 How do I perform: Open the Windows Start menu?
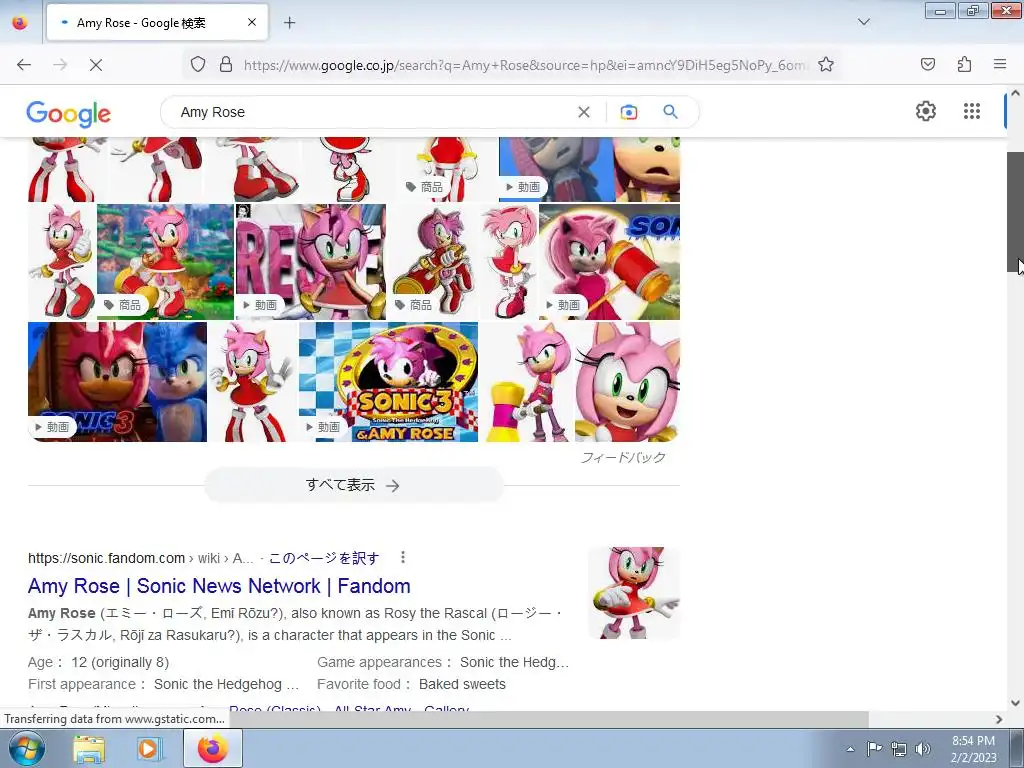27,748
